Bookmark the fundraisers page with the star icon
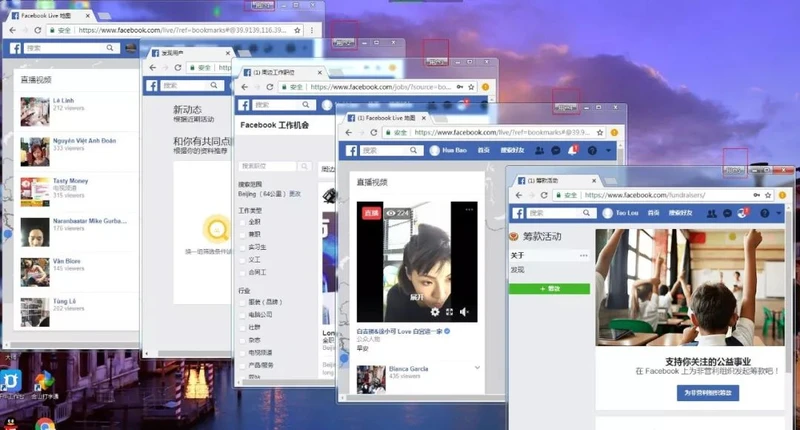 point(768,195)
